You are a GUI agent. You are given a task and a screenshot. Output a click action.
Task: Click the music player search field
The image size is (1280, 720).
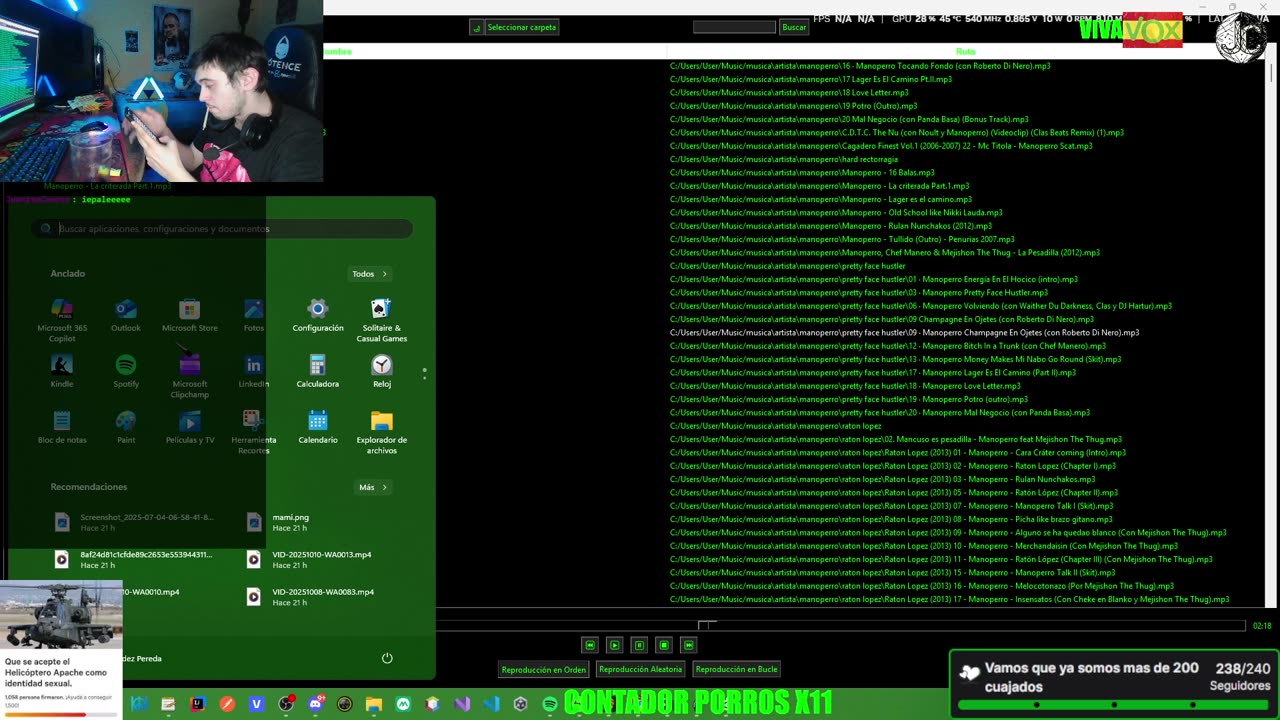tap(734, 27)
